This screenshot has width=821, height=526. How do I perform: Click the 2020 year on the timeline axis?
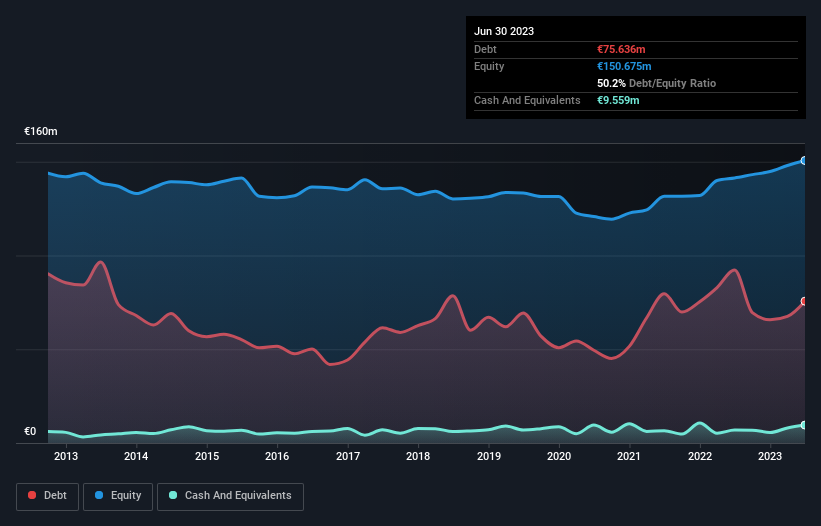pyautogui.click(x=559, y=457)
